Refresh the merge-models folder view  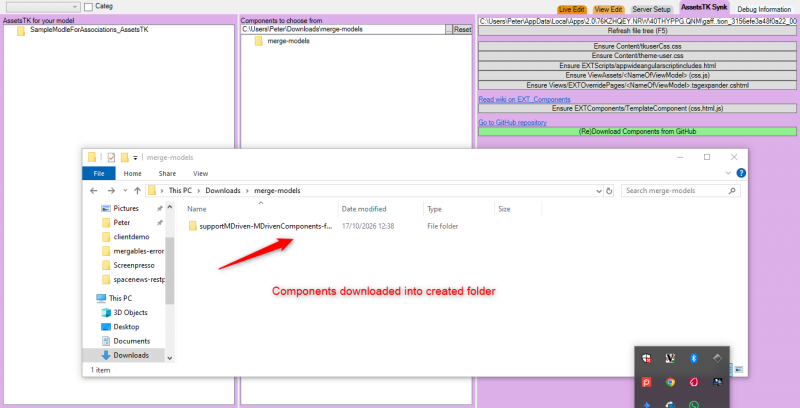pos(609,191)
